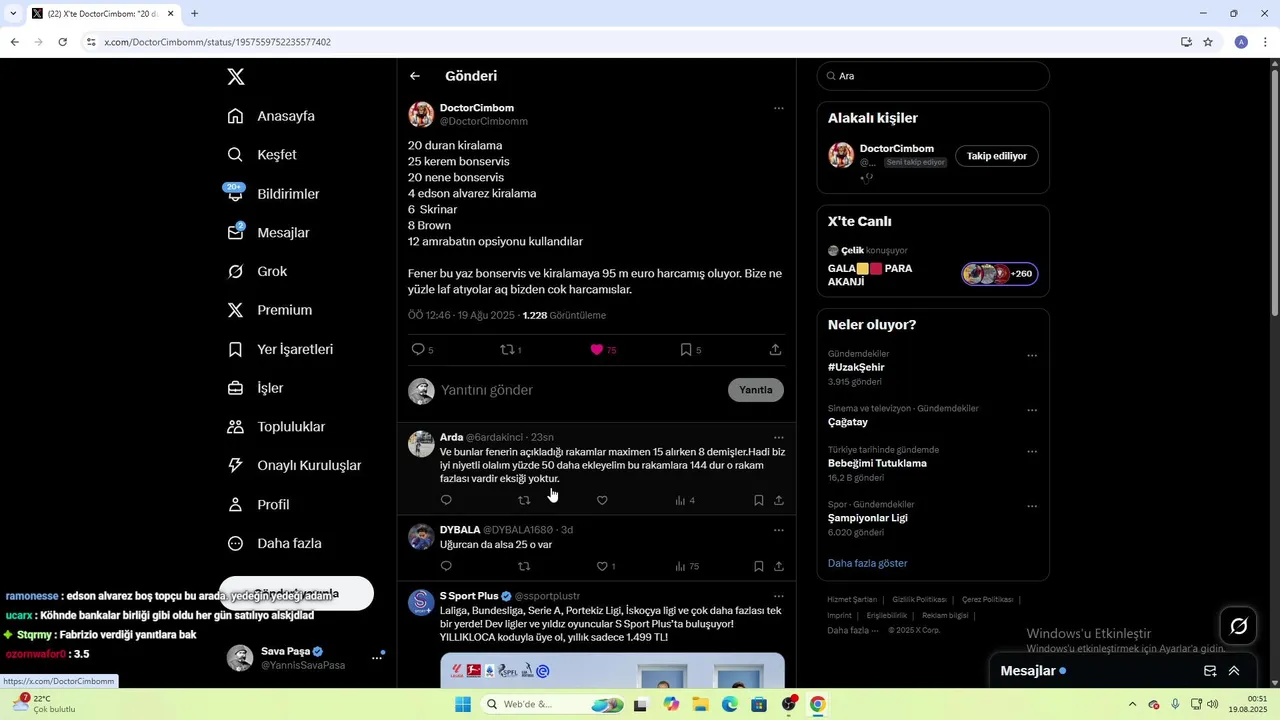Viewport: 1280px width, 720px height.
Task: Click the Yanıtla button
Action: tap(756, 390)
